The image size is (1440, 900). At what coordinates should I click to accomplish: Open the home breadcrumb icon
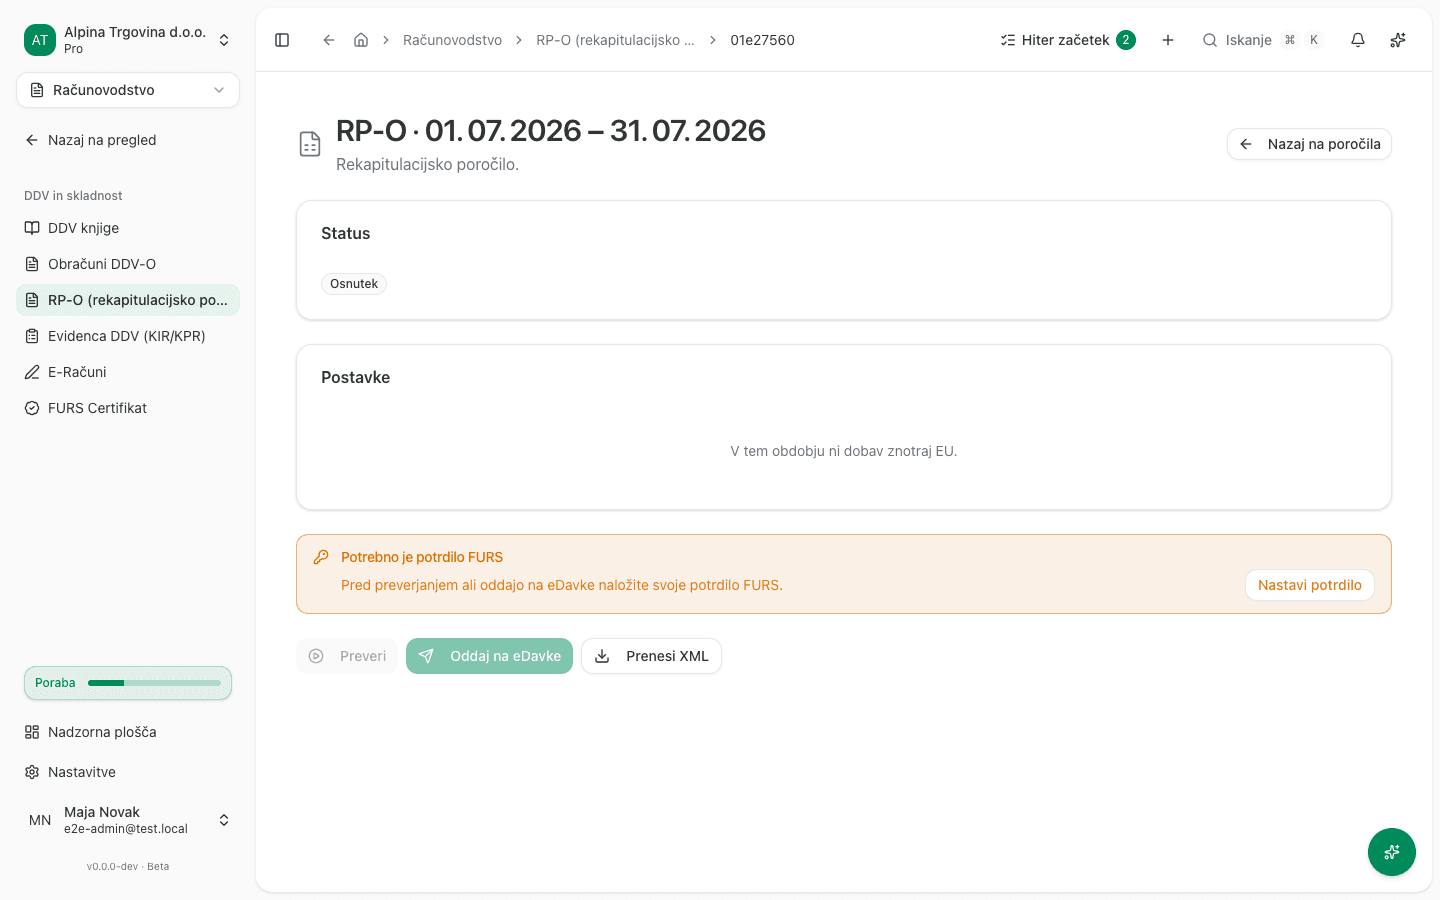coord(361,40)
